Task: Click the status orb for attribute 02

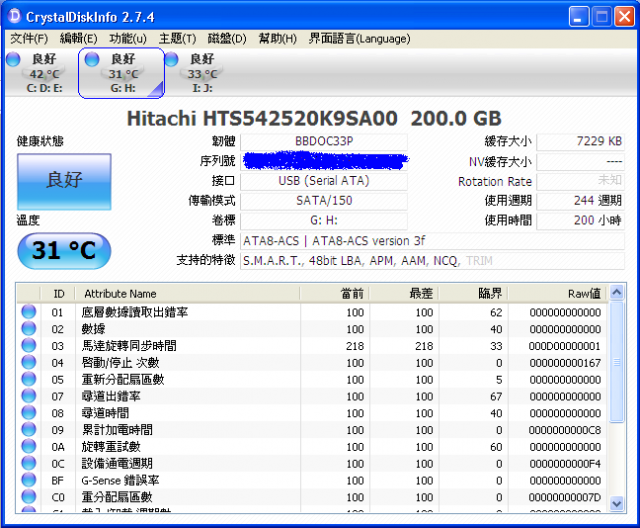Action: point(29,328)
